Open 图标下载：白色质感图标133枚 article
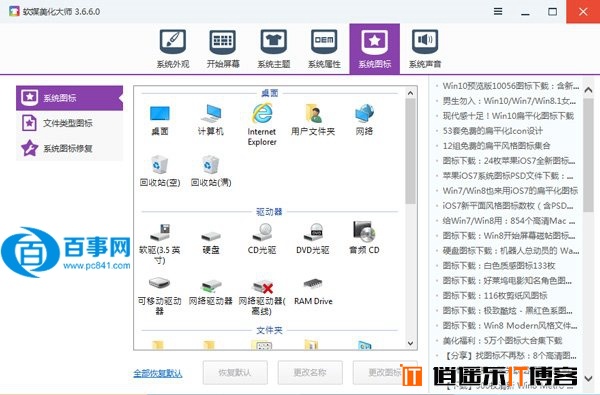This screenshot has width=600, height=395. [499, 266]
